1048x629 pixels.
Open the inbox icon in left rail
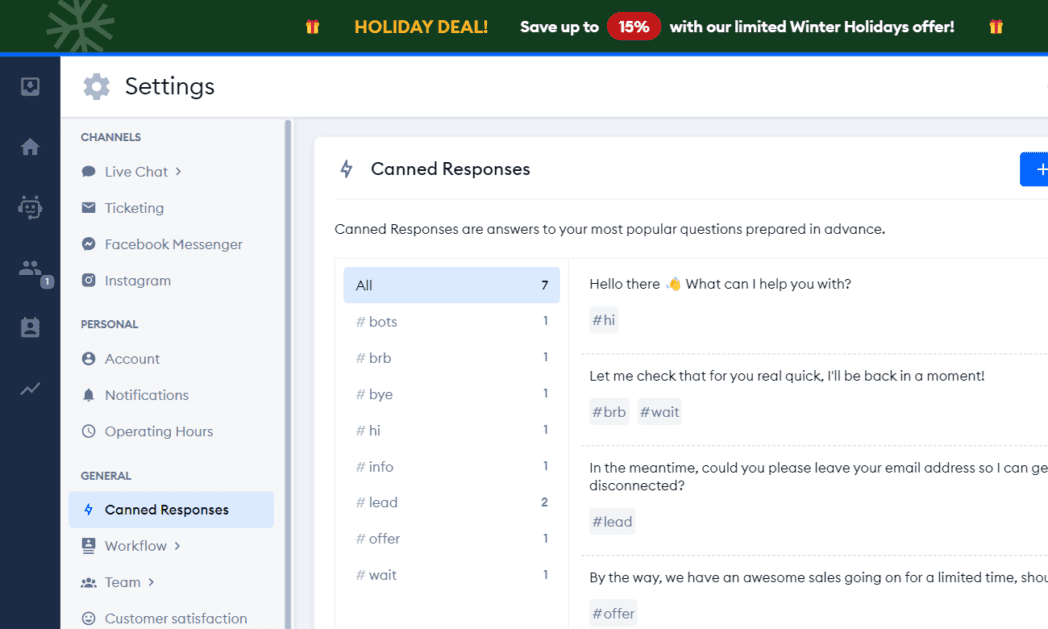[30, 86]
